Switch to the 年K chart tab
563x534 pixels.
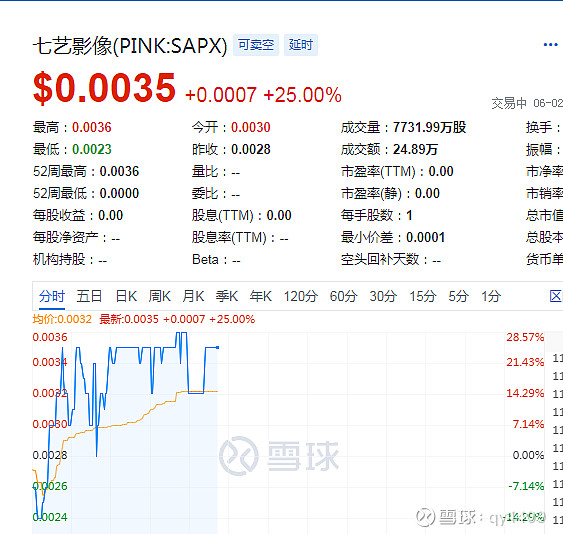(x=261, y=297)
